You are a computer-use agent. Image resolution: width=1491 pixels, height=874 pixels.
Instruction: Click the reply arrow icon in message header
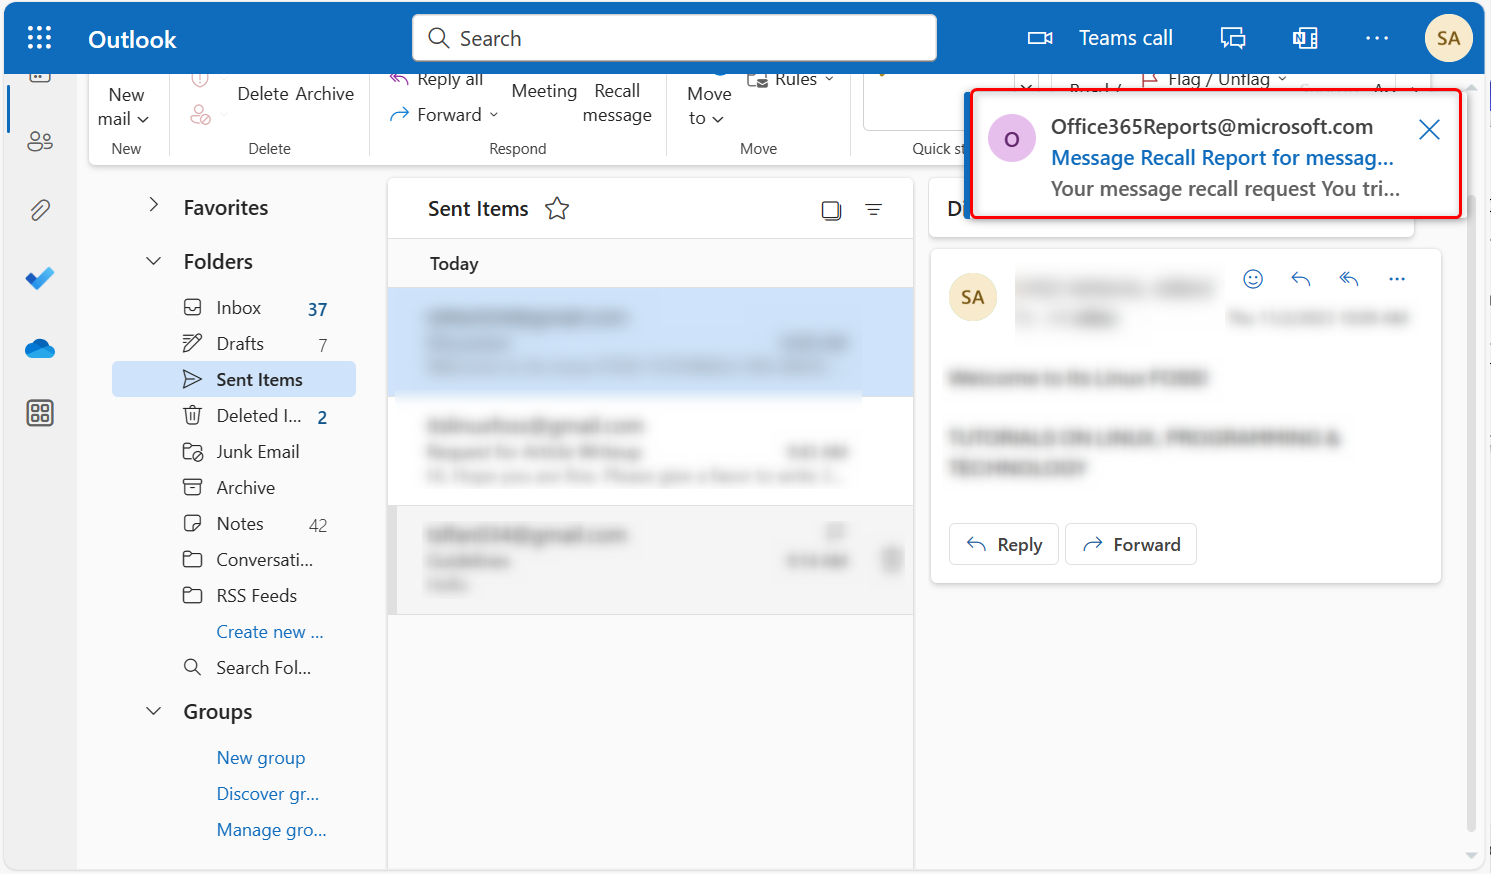pos(1301,279)
